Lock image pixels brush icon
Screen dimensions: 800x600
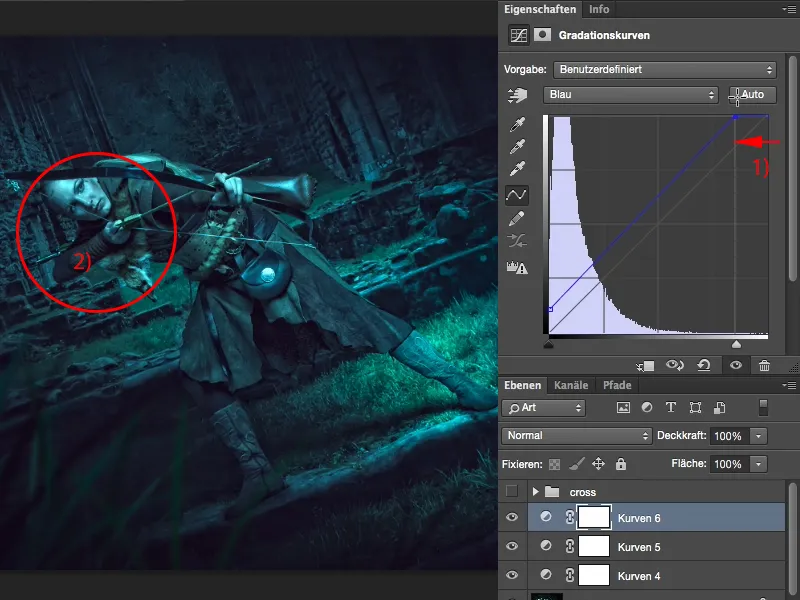click(x=577, y=464)
